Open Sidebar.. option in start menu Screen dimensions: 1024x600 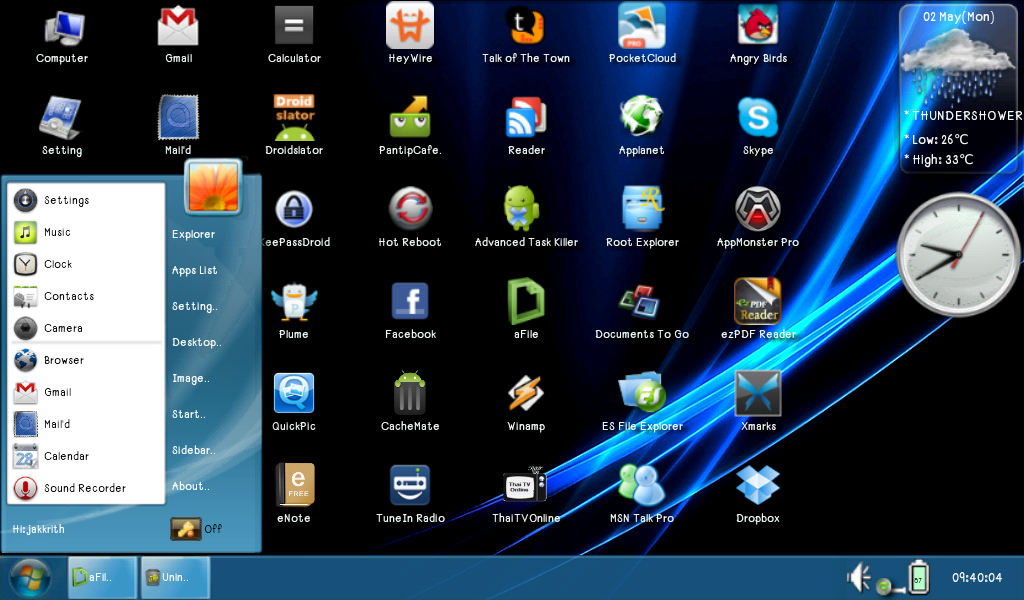(x=193, y=450)
